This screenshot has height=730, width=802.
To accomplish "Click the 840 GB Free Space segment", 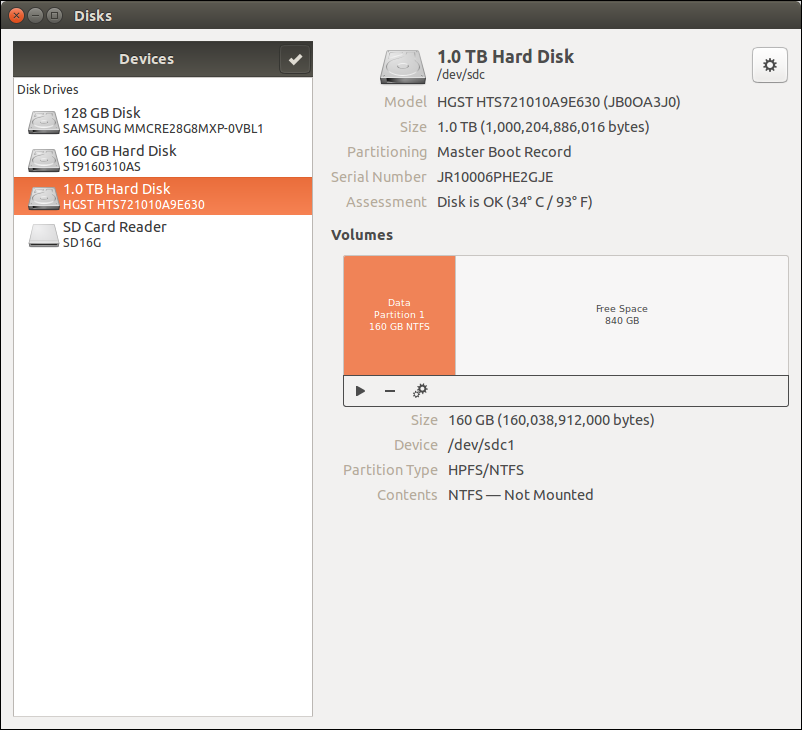I will pyautogui.click(x=621, y=315).
